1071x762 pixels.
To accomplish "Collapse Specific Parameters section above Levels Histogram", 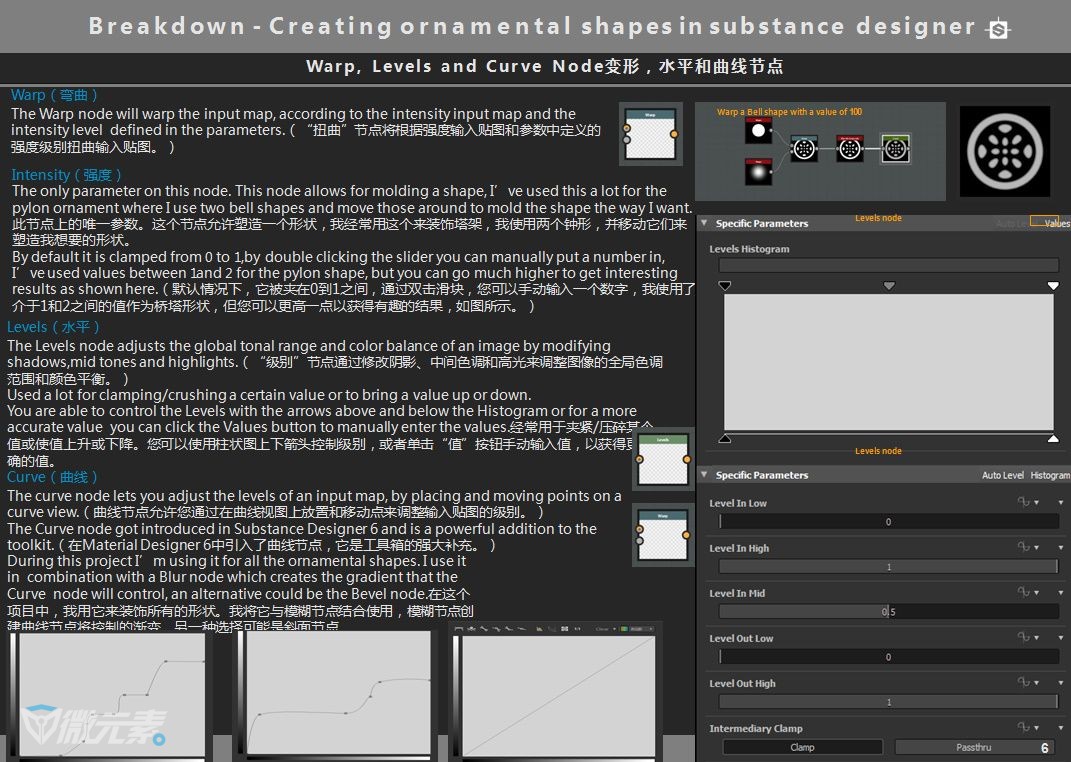I will [704, 223].
